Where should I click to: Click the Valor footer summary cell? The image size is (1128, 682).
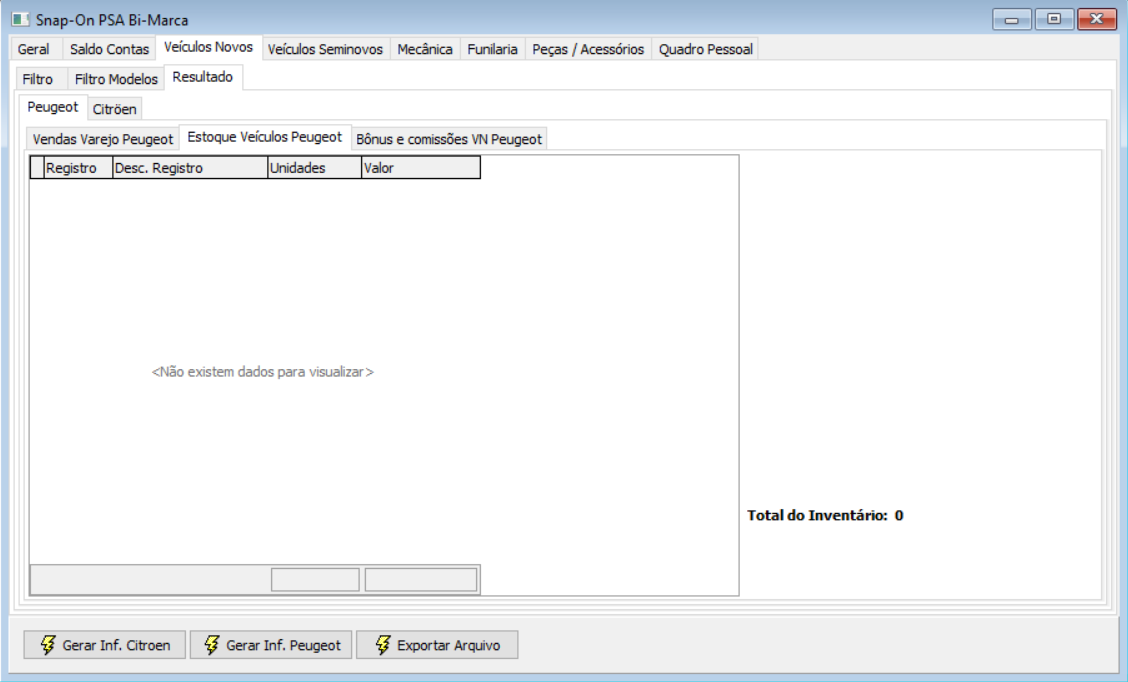pos(421,580)
